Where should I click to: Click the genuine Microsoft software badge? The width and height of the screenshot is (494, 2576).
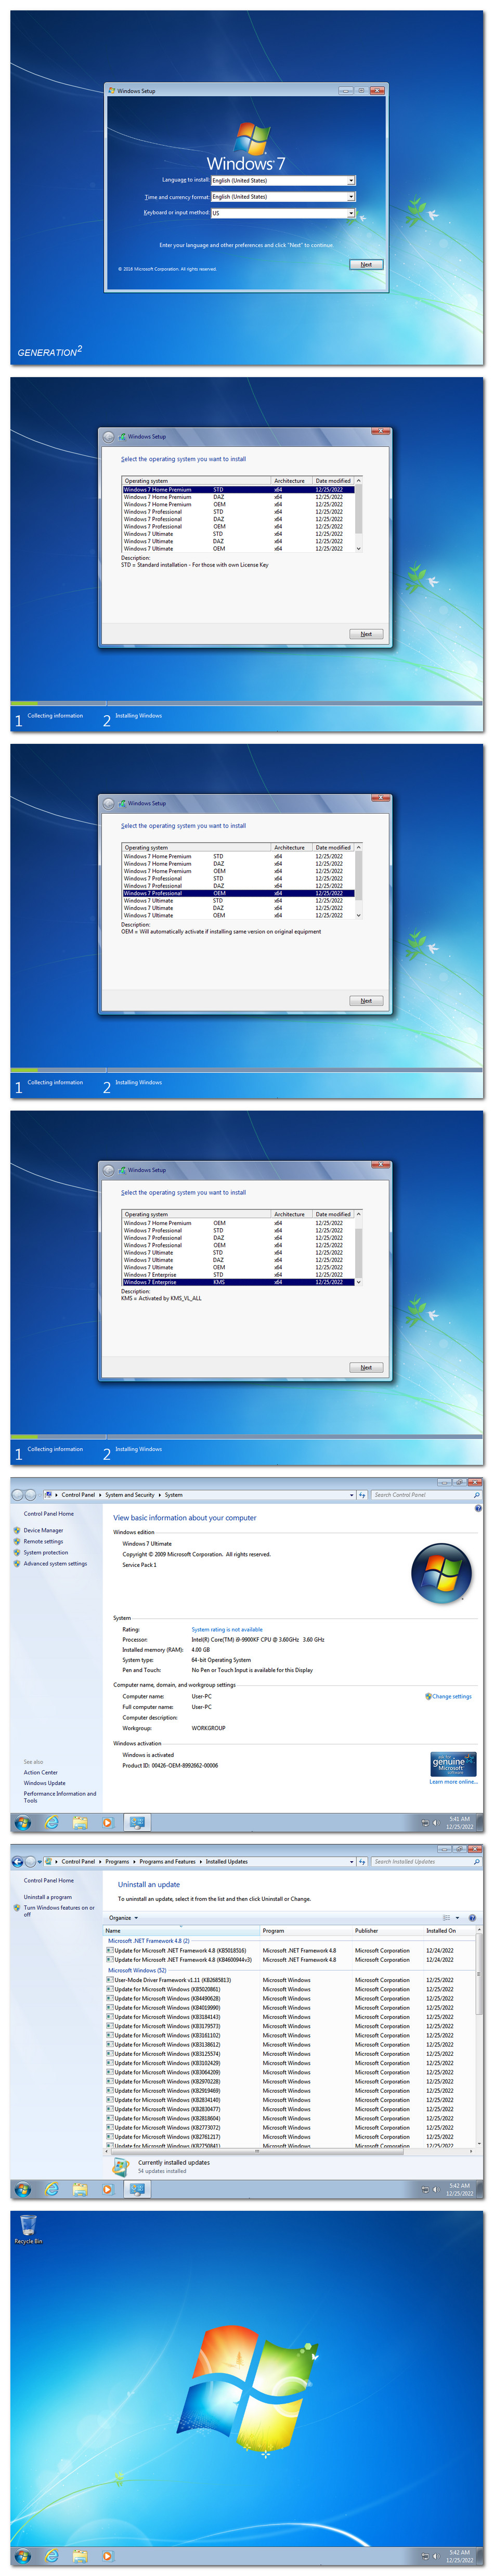(453, 1764)
